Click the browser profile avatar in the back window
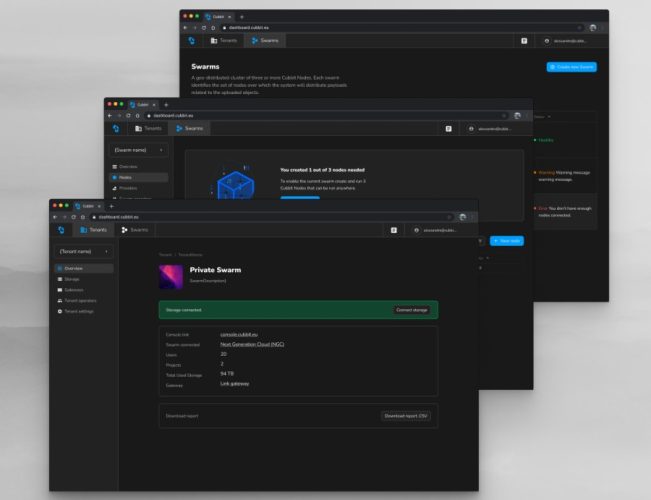The height and width of the screenshot is (500, 651). [593, 28]
